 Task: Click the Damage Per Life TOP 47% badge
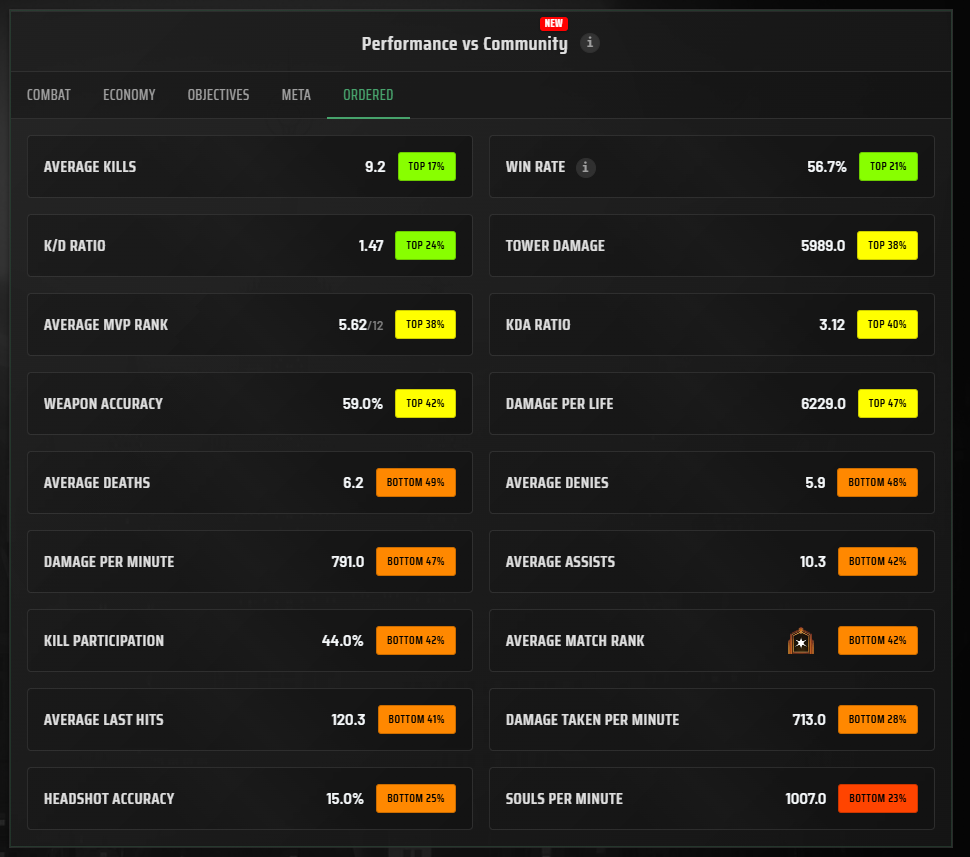click(x=887, y=403)
